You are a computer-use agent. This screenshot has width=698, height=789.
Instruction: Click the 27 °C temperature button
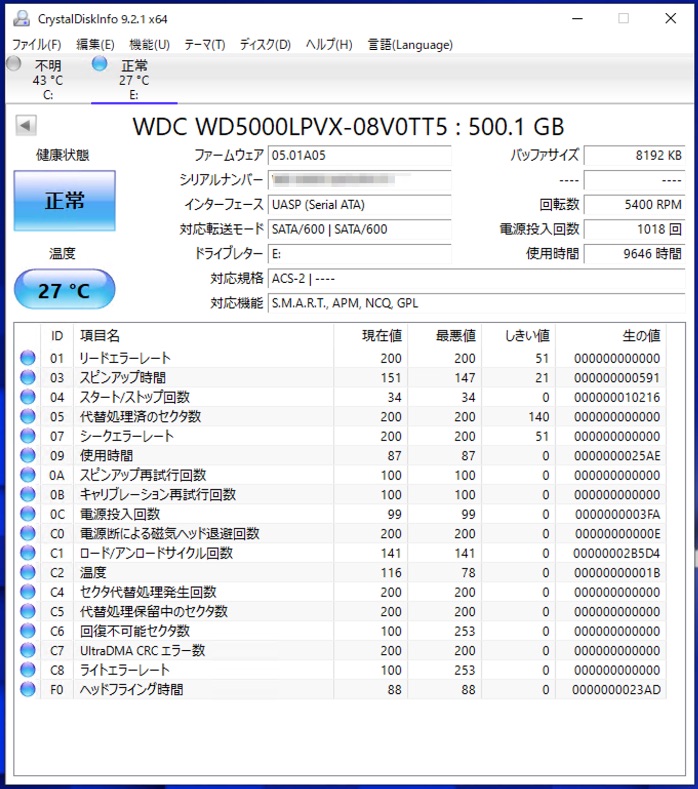pos(64,289)
